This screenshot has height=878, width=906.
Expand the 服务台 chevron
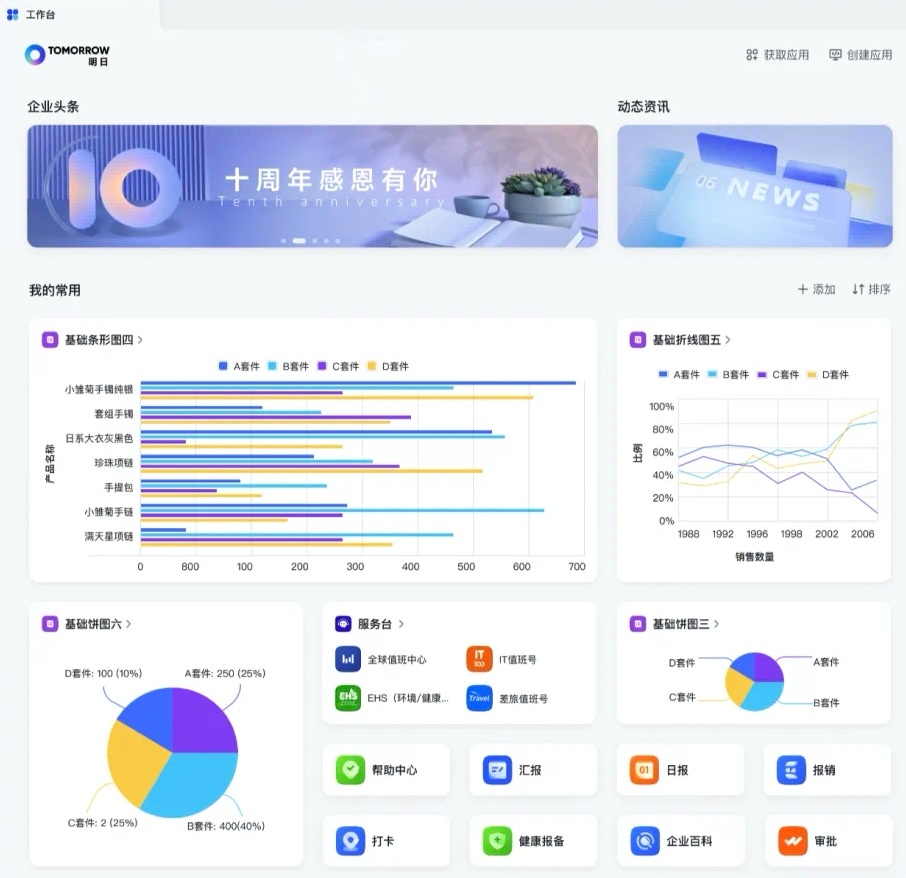pos(401,624)
